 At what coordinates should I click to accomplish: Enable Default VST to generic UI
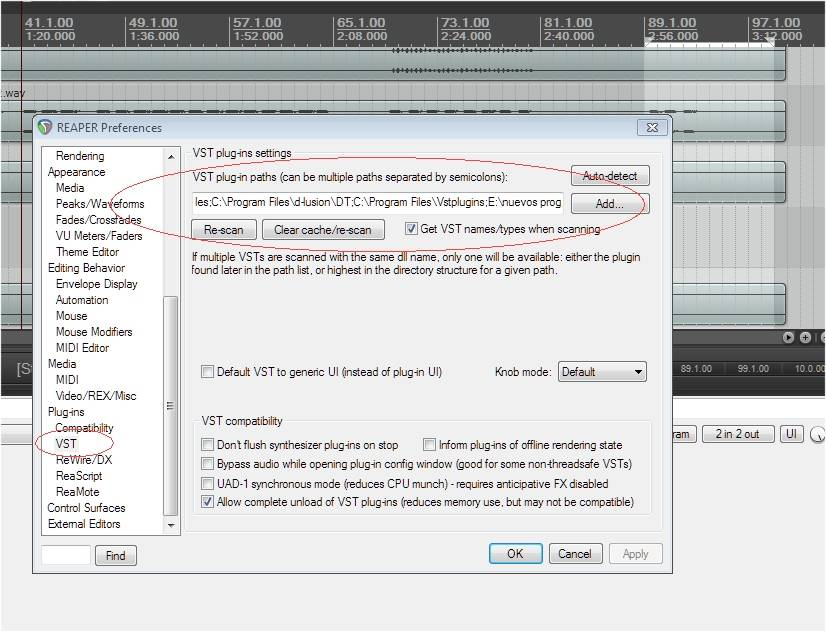click(x=208, y=372)
